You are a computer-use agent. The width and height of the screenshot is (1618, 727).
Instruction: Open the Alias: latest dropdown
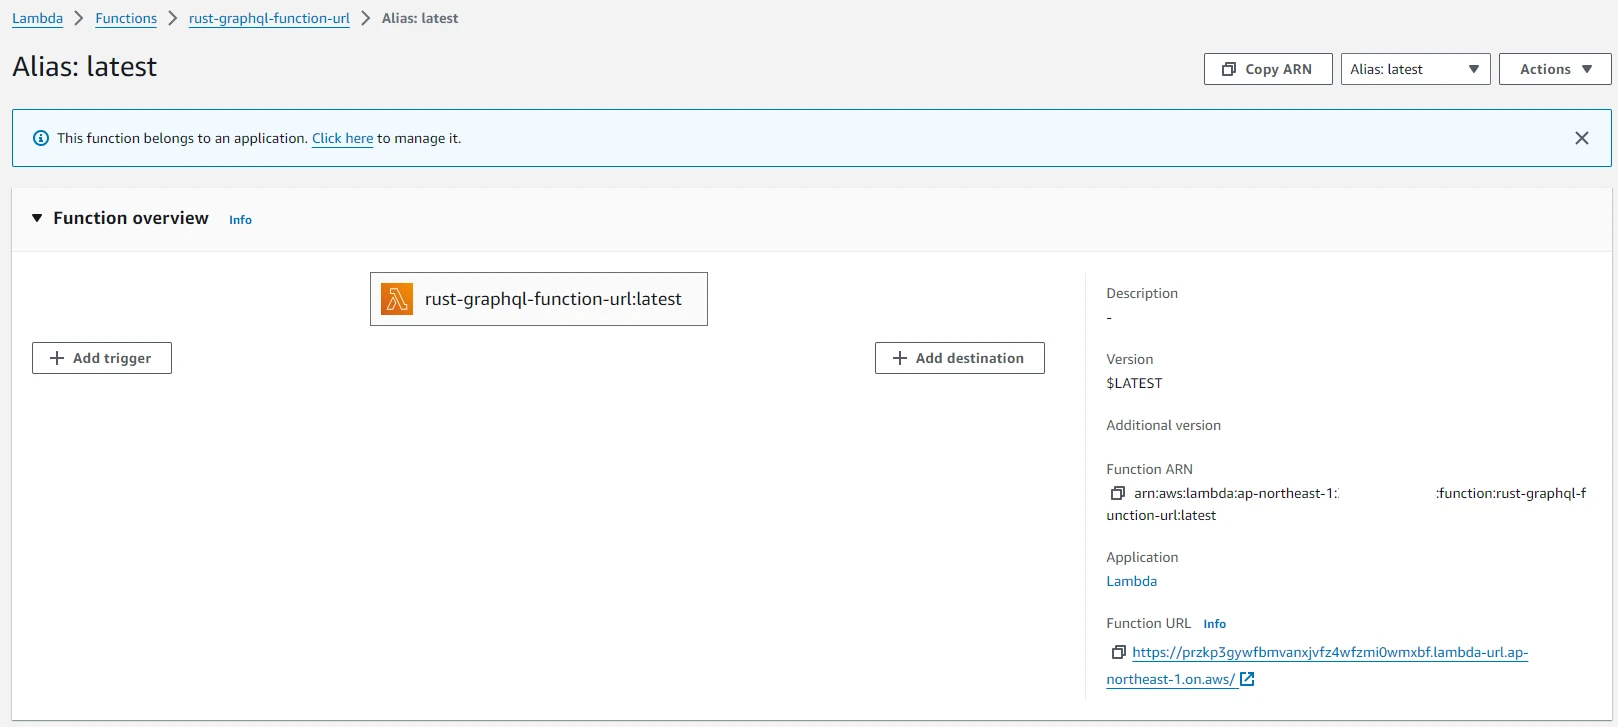coord(1414,69)
